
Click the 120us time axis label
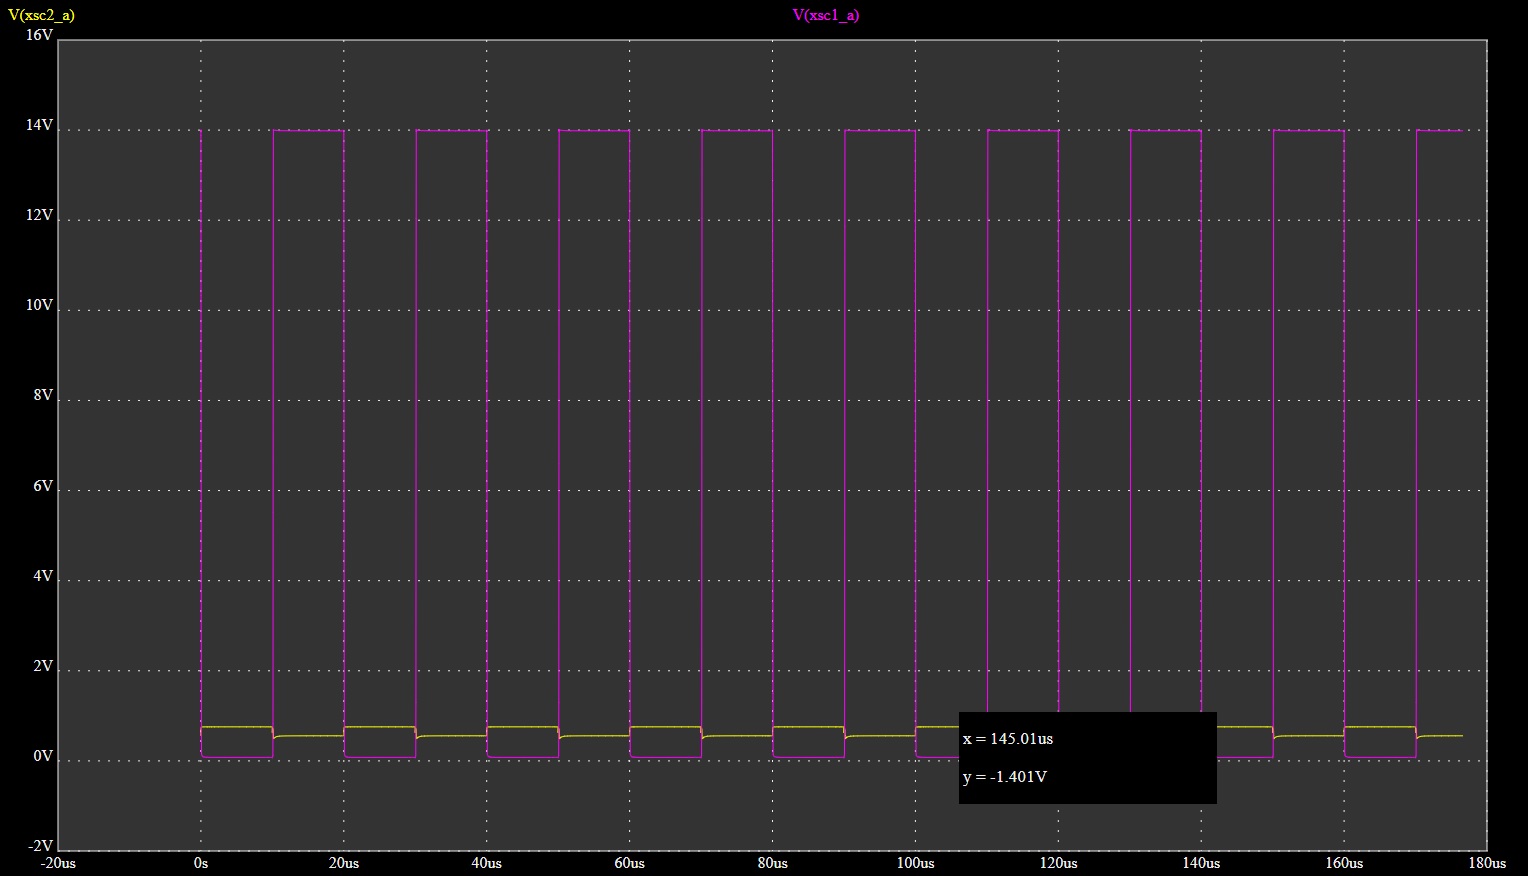pyautogui.click(x=1059, y=863)
